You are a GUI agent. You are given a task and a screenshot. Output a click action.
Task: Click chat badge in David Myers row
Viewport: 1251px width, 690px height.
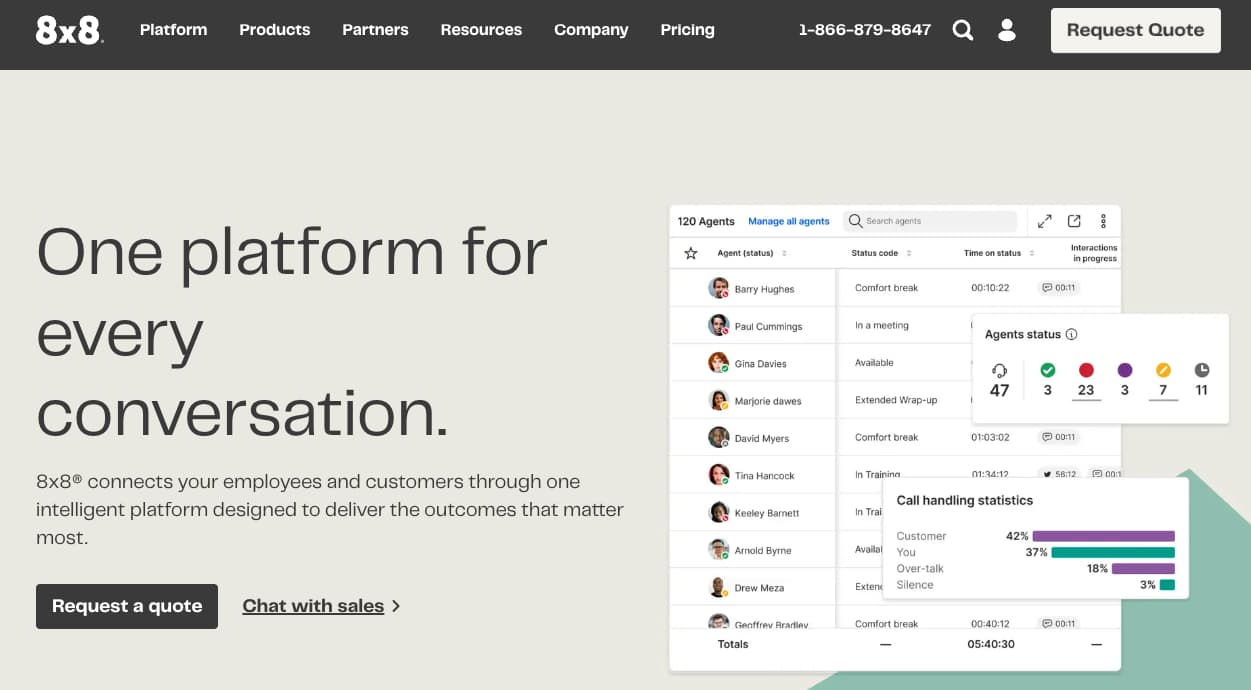pyautogui.click(x=1059, y=437)
